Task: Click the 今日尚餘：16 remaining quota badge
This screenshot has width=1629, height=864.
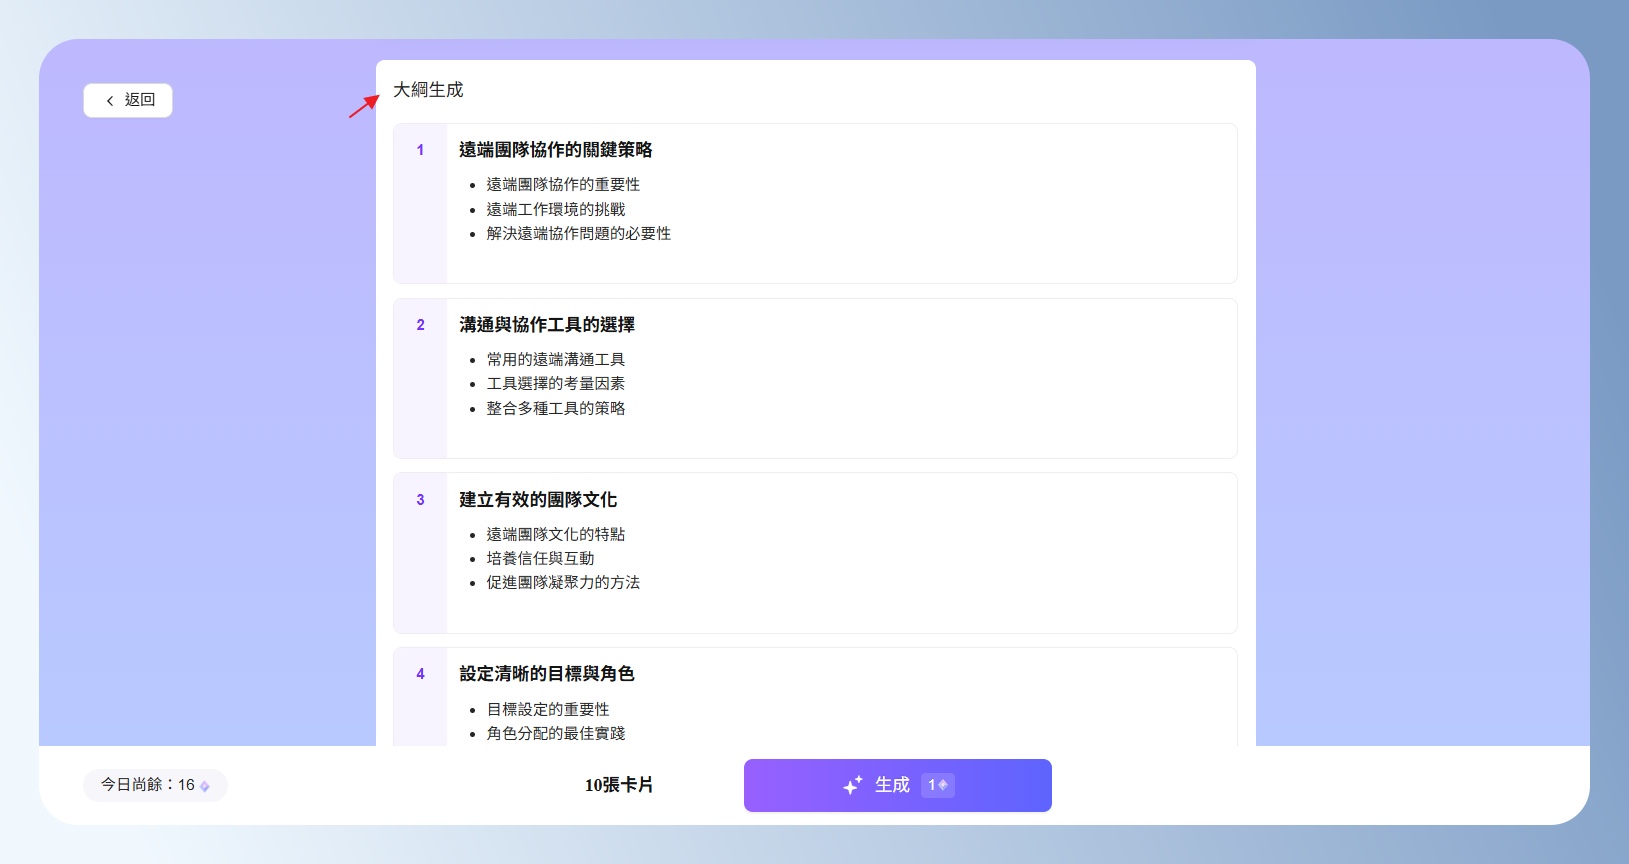Action: 155,785
